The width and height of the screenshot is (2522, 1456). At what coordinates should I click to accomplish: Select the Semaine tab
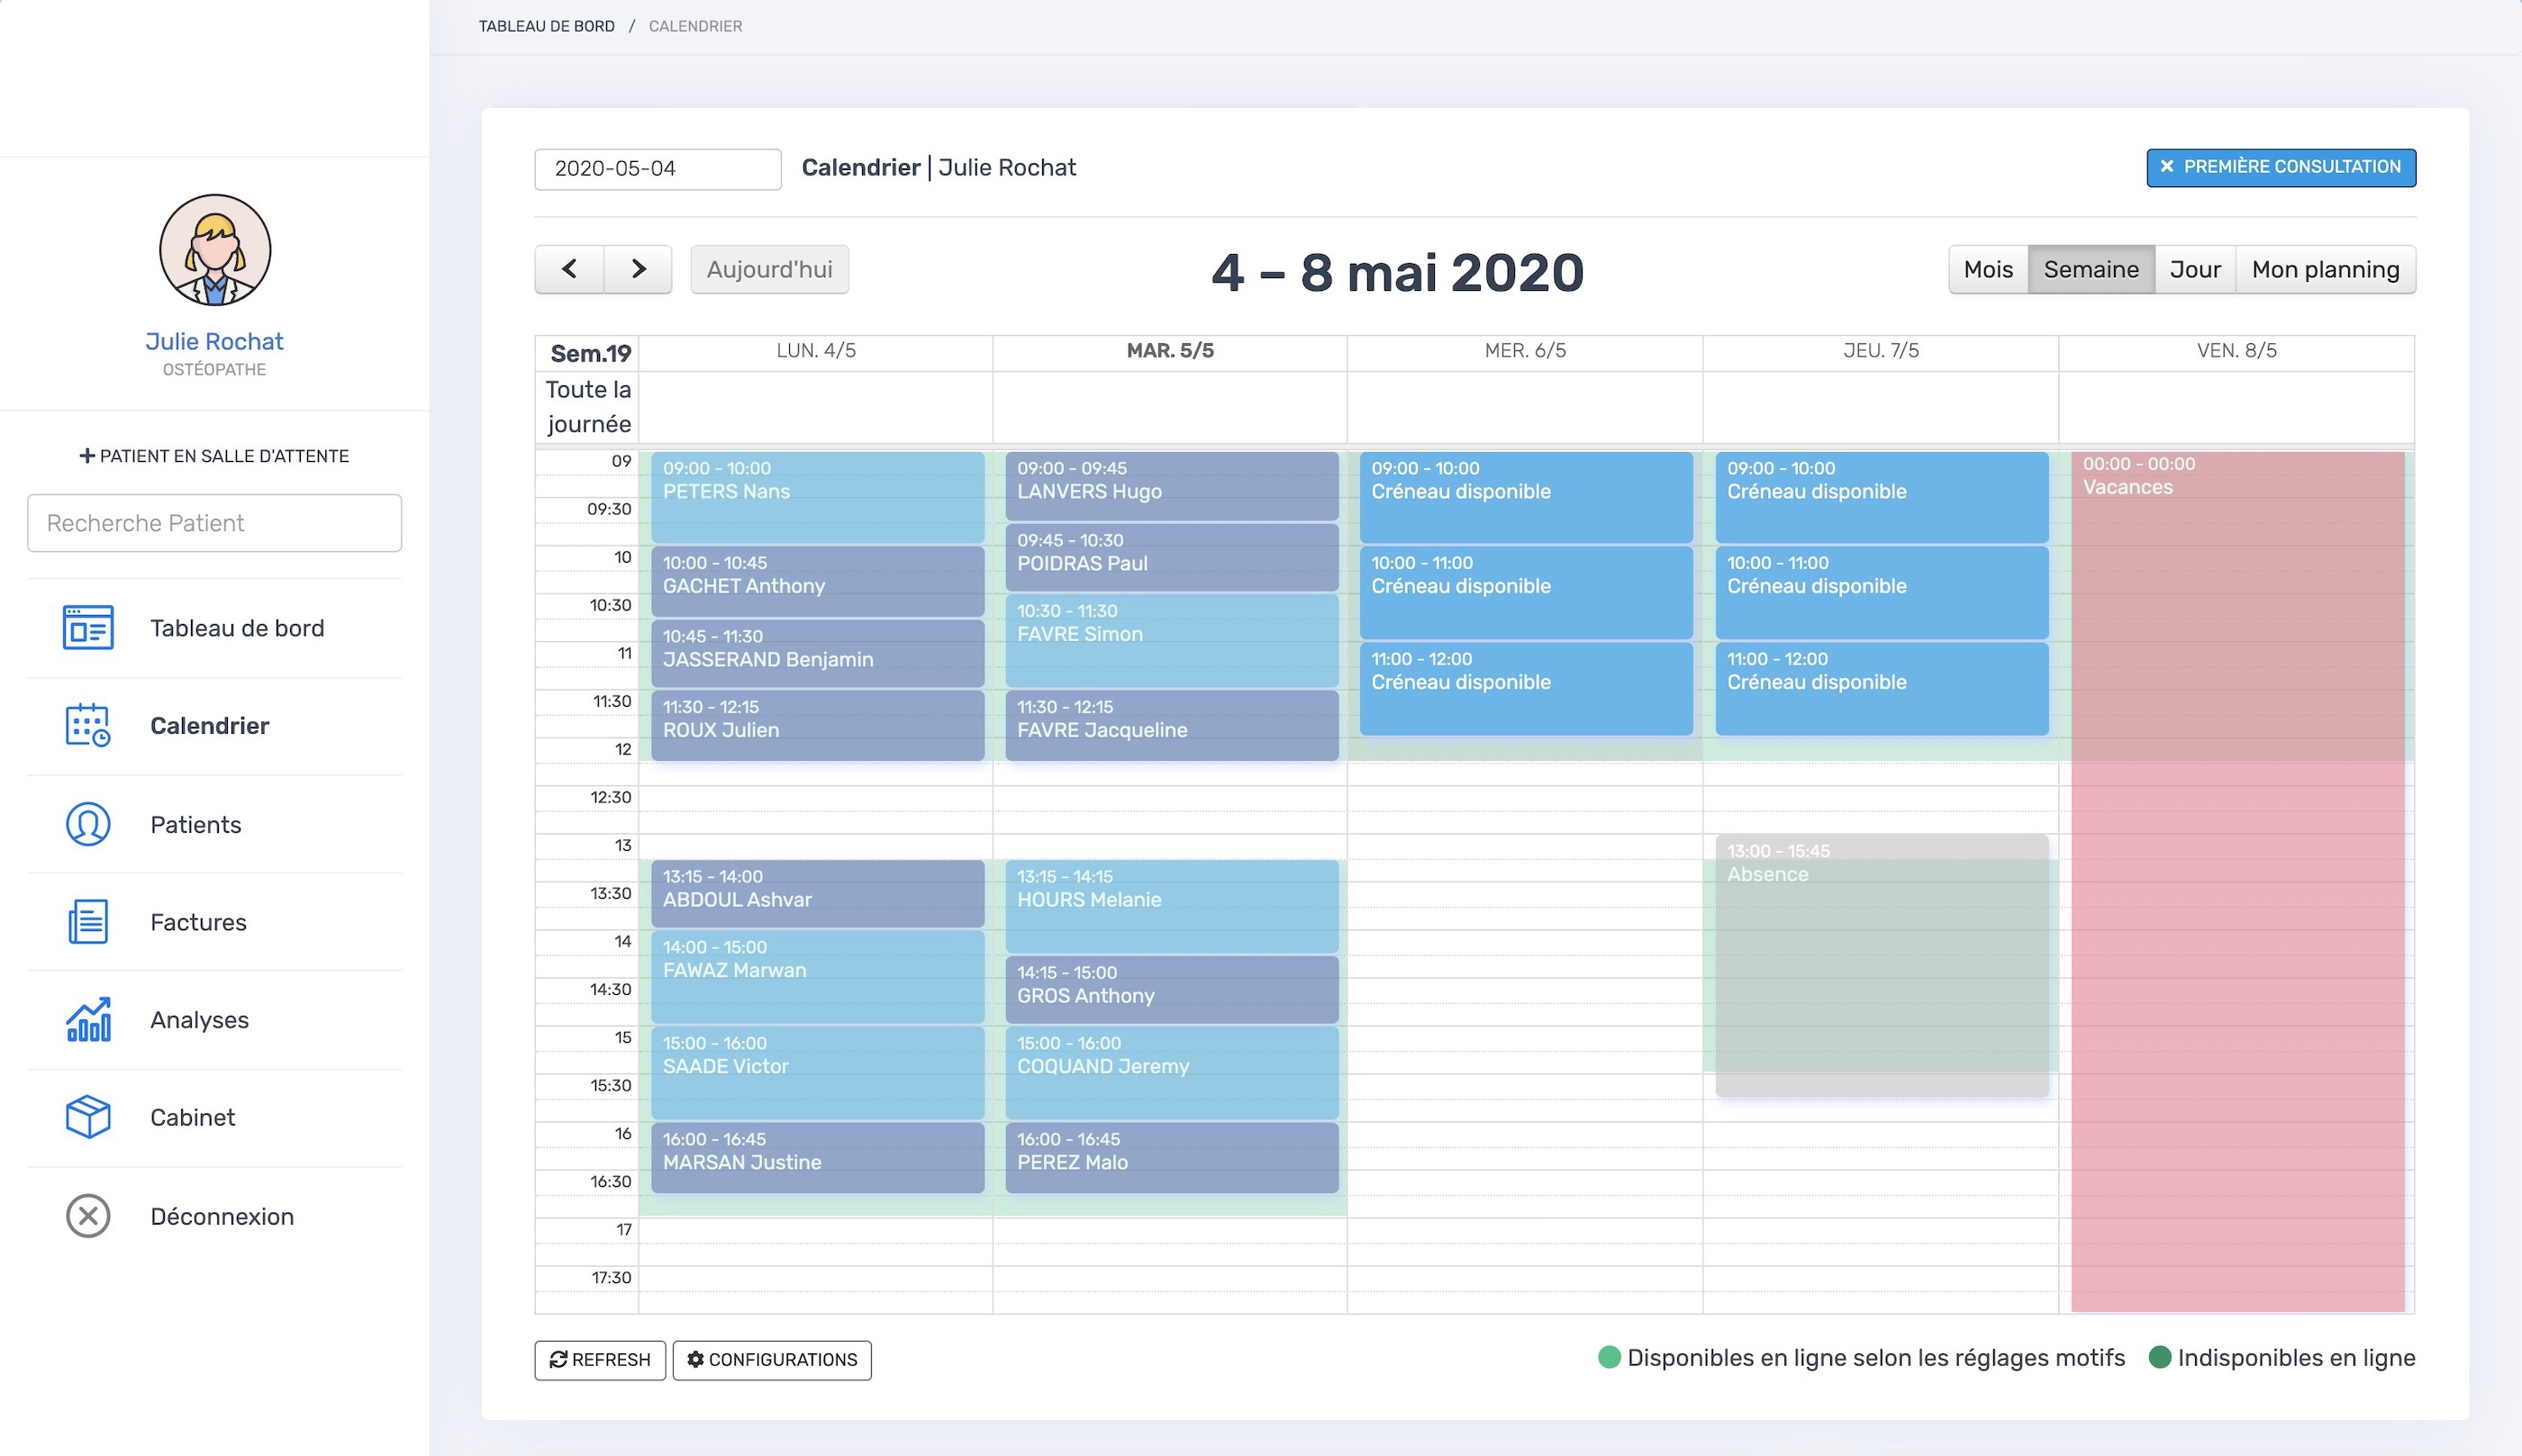click(x=2092, y=269)
